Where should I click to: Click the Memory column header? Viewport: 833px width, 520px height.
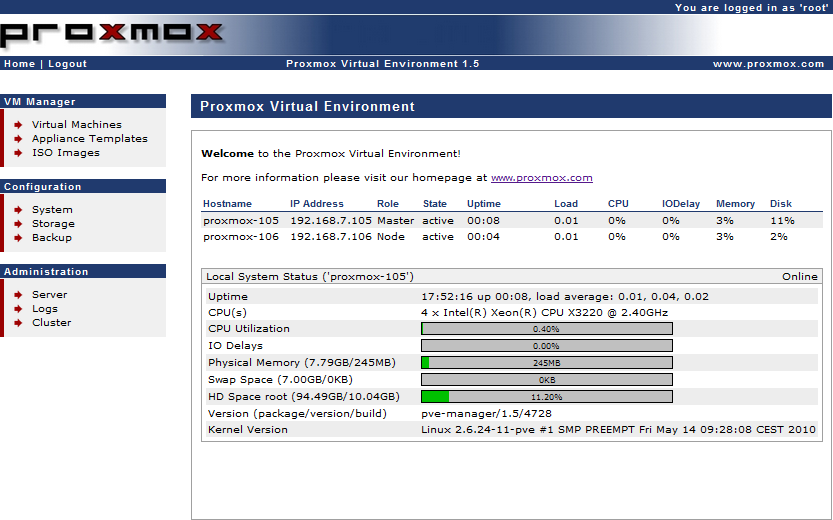735,204
